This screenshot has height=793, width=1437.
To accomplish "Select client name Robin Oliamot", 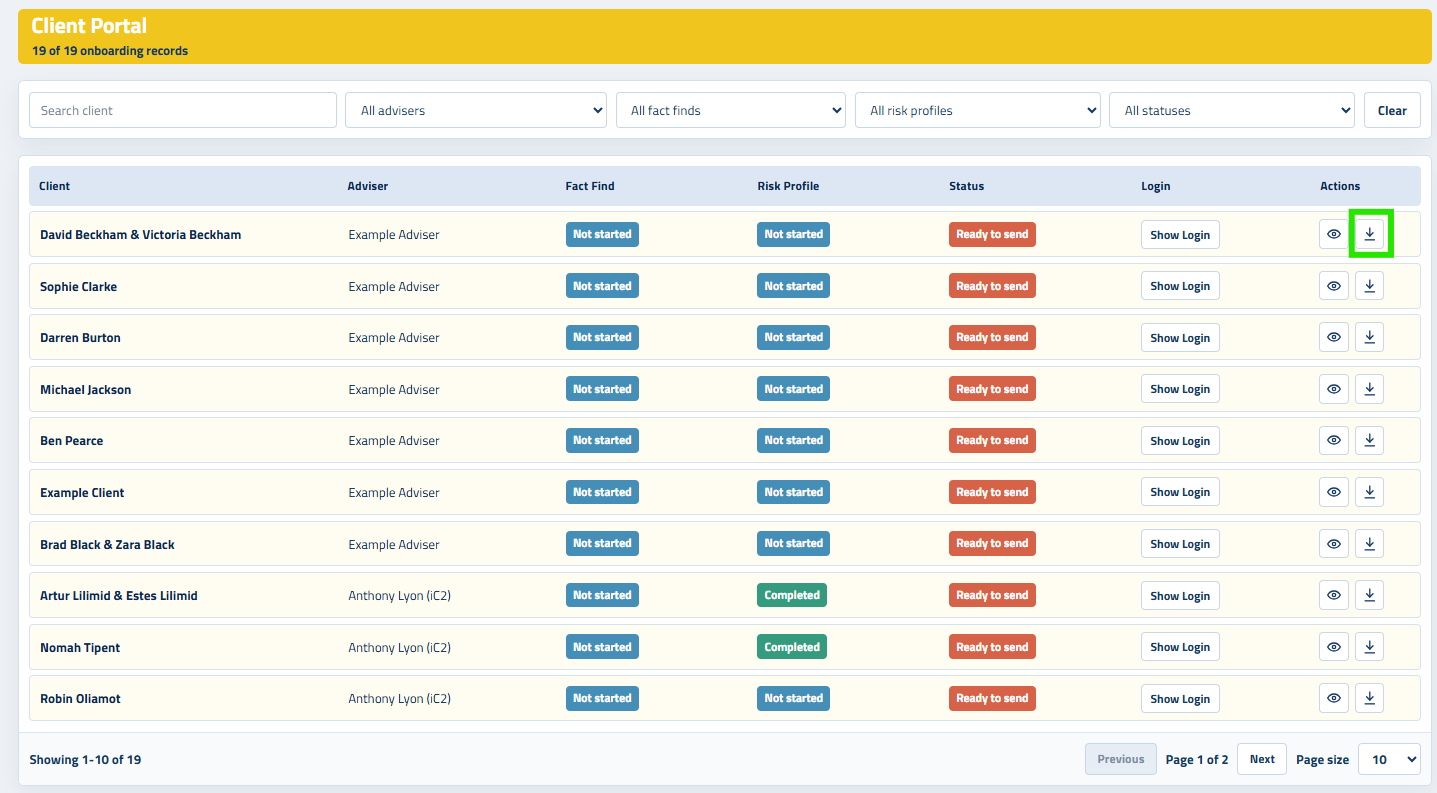I will click(80, 699).
